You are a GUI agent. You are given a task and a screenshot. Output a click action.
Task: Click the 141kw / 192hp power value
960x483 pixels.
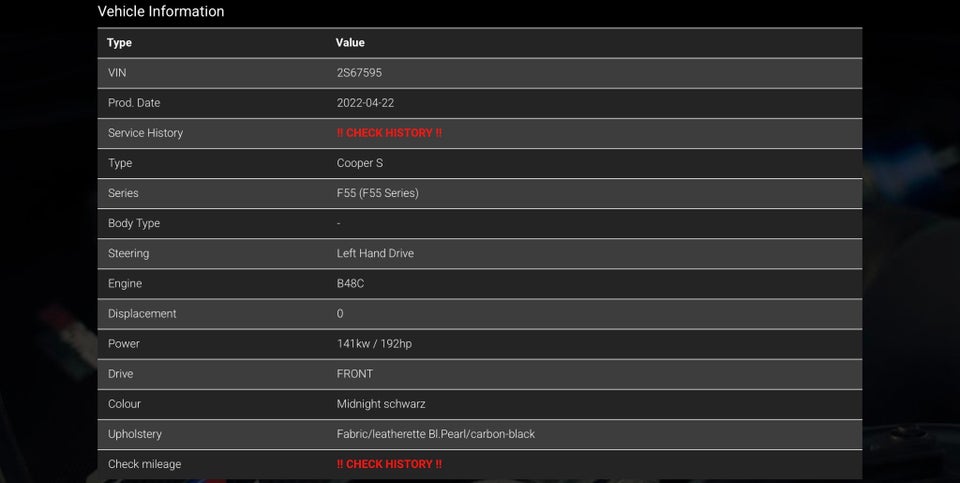pyautogui.click(x=374, y=344)
